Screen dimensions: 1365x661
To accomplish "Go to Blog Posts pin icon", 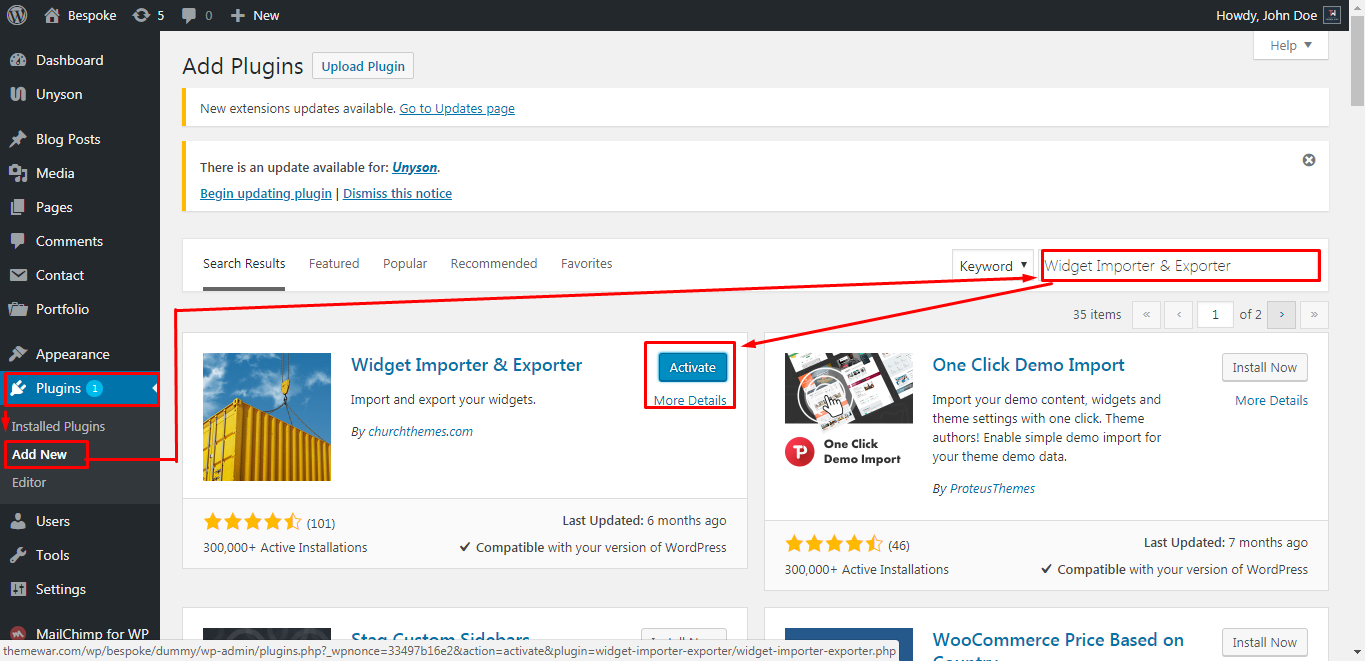I will point(17,139).
